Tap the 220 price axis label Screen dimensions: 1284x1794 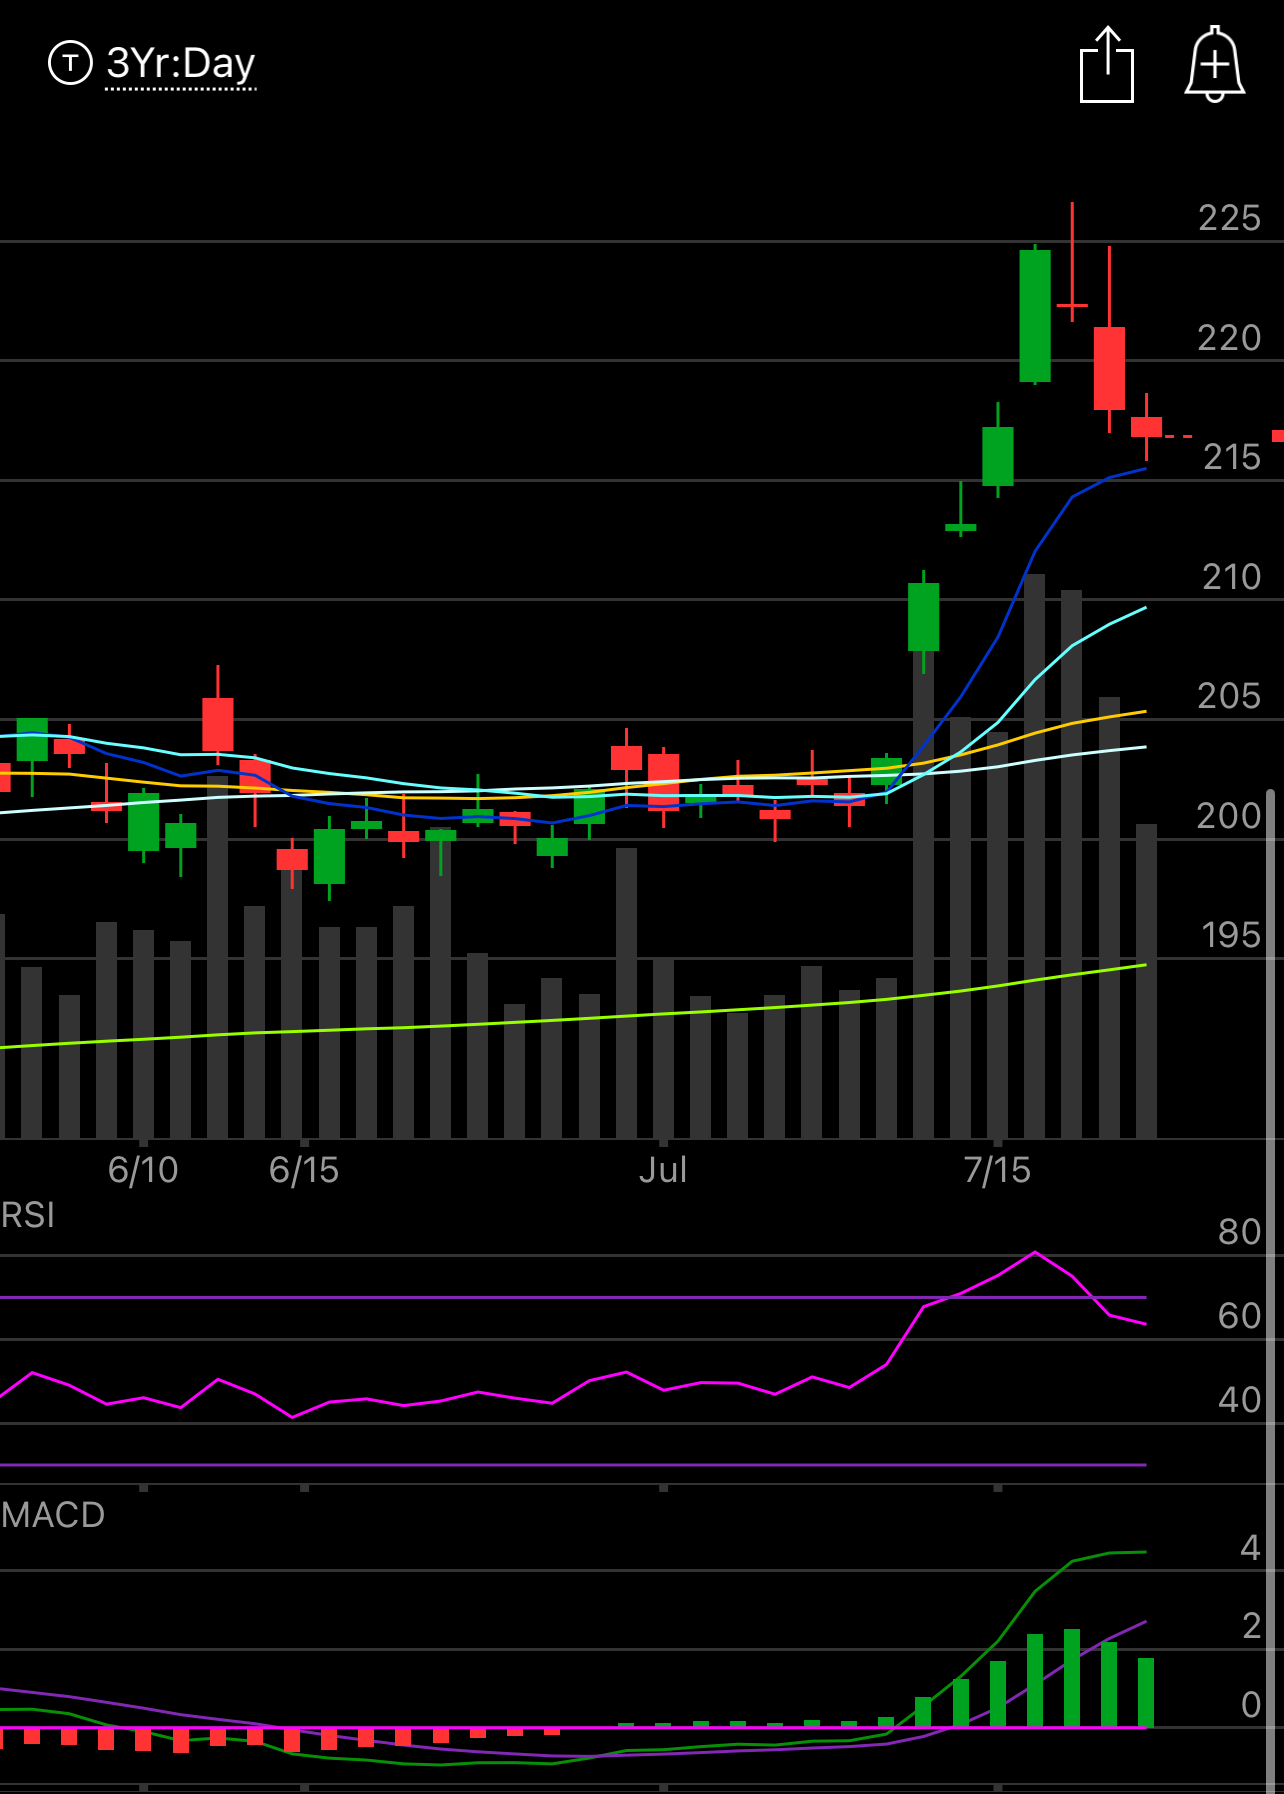(x=1229, y=338)
